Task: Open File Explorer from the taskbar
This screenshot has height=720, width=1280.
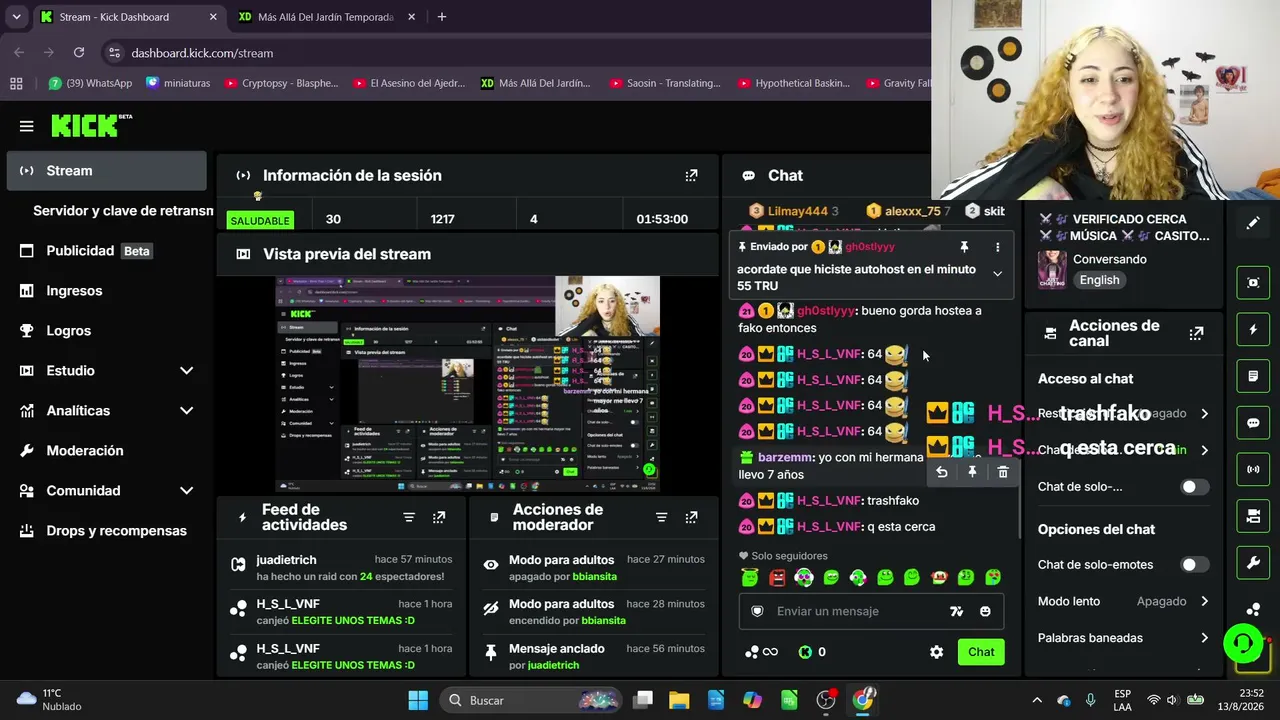Action: [679, 700]
